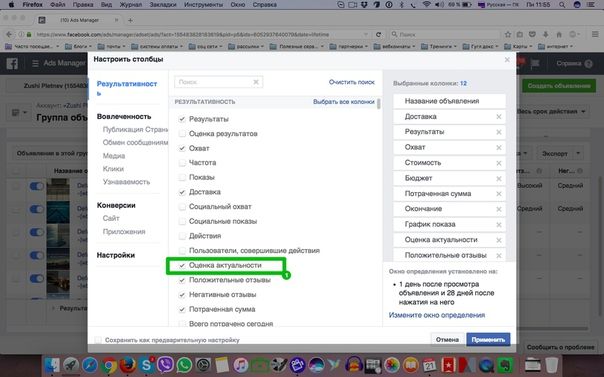Viewport: 604px width, 377px height.
Task: Open Photos app from the dock
Action: (x=392, y=365)
